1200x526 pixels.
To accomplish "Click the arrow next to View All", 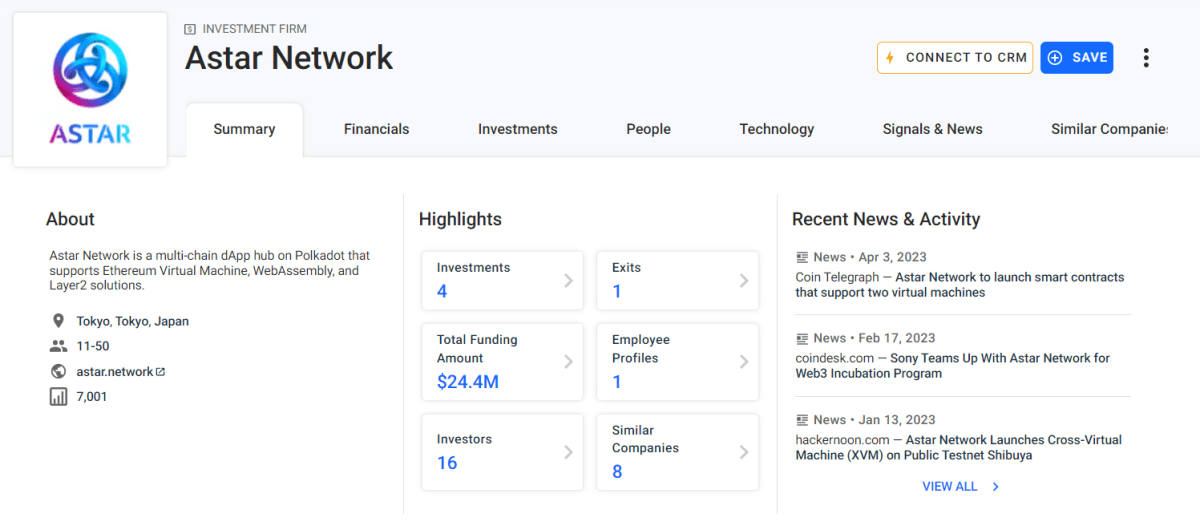I will pos(995,487).
